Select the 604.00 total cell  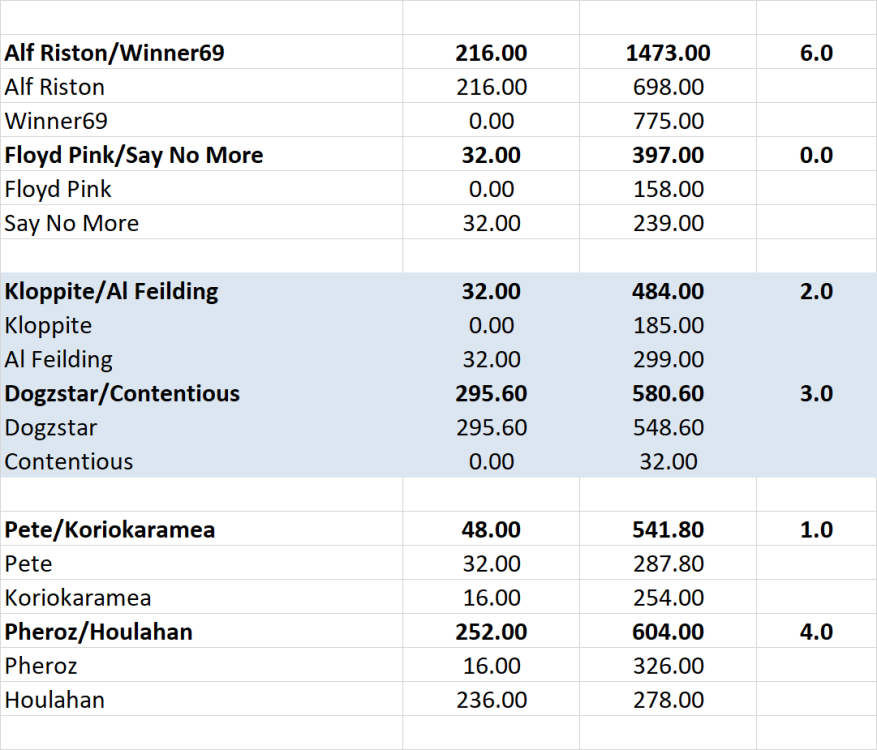668,631
